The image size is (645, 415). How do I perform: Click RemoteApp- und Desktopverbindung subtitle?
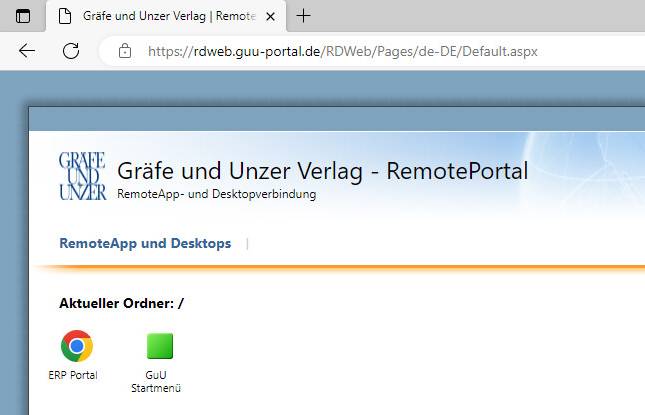pyautogui.click(x=217, y=194)
